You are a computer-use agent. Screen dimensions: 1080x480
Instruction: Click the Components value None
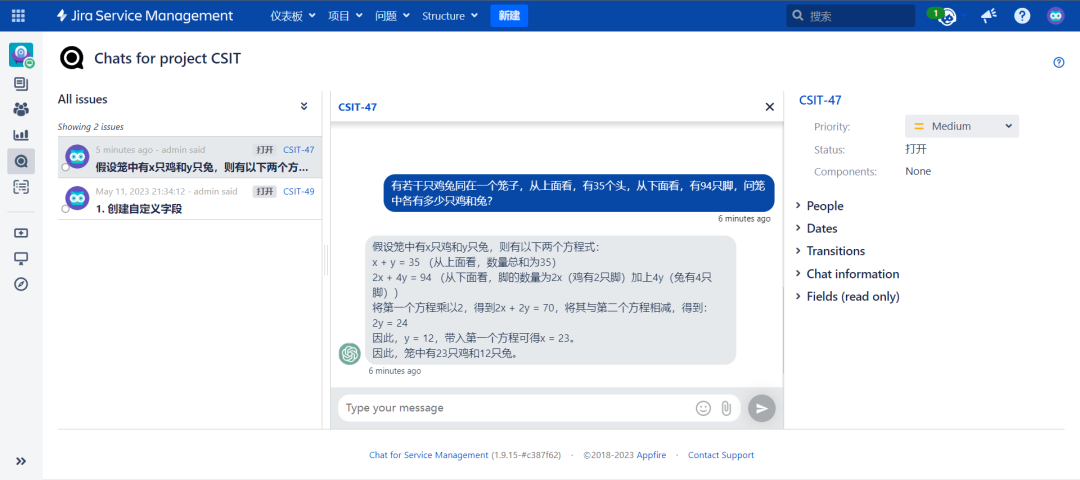coord(918,171)
